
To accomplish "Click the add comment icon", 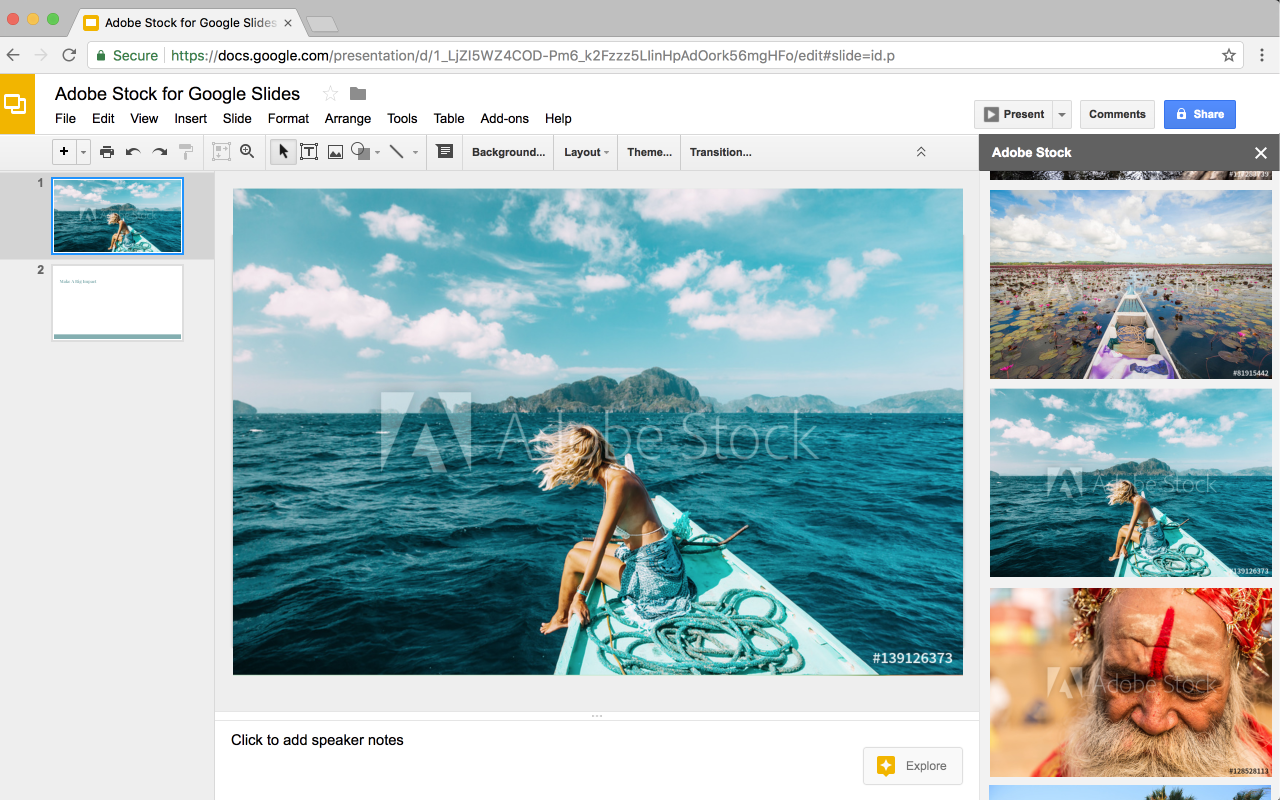I will point(445,151).
